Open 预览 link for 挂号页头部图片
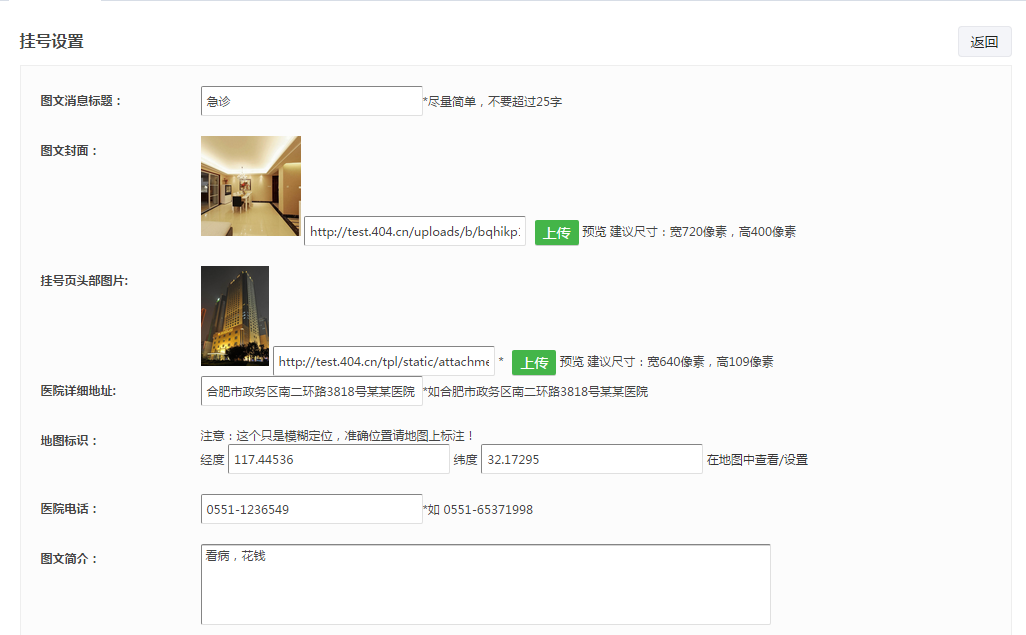Image resolution: width=1026 pixels, height=635 pixels. pos(572,362)
